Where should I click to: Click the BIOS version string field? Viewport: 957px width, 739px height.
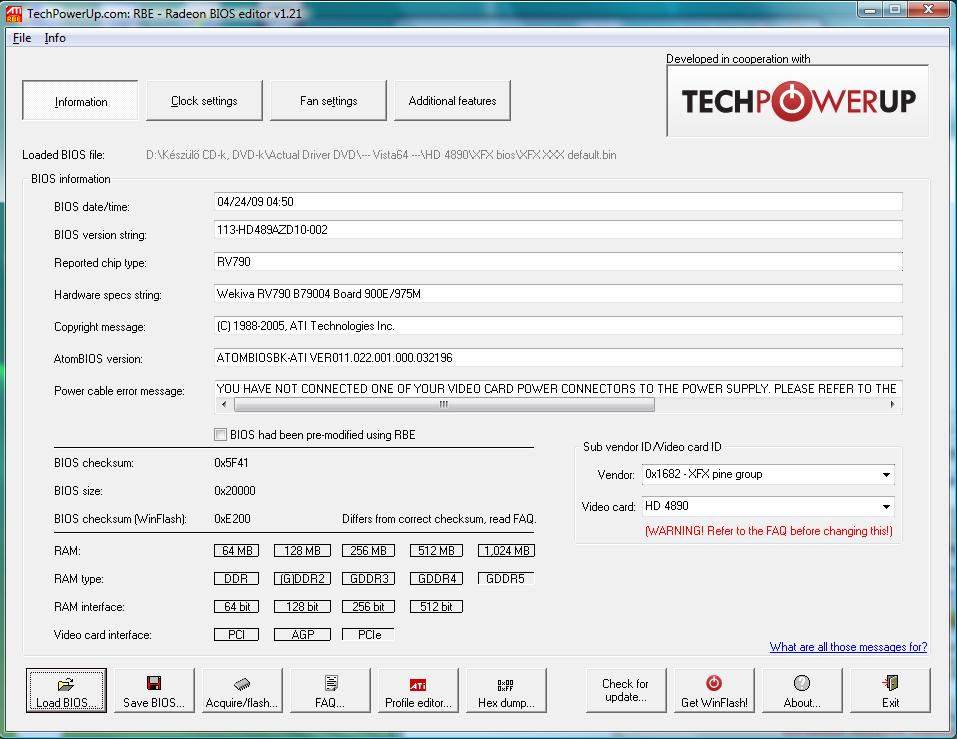(558, 230)
